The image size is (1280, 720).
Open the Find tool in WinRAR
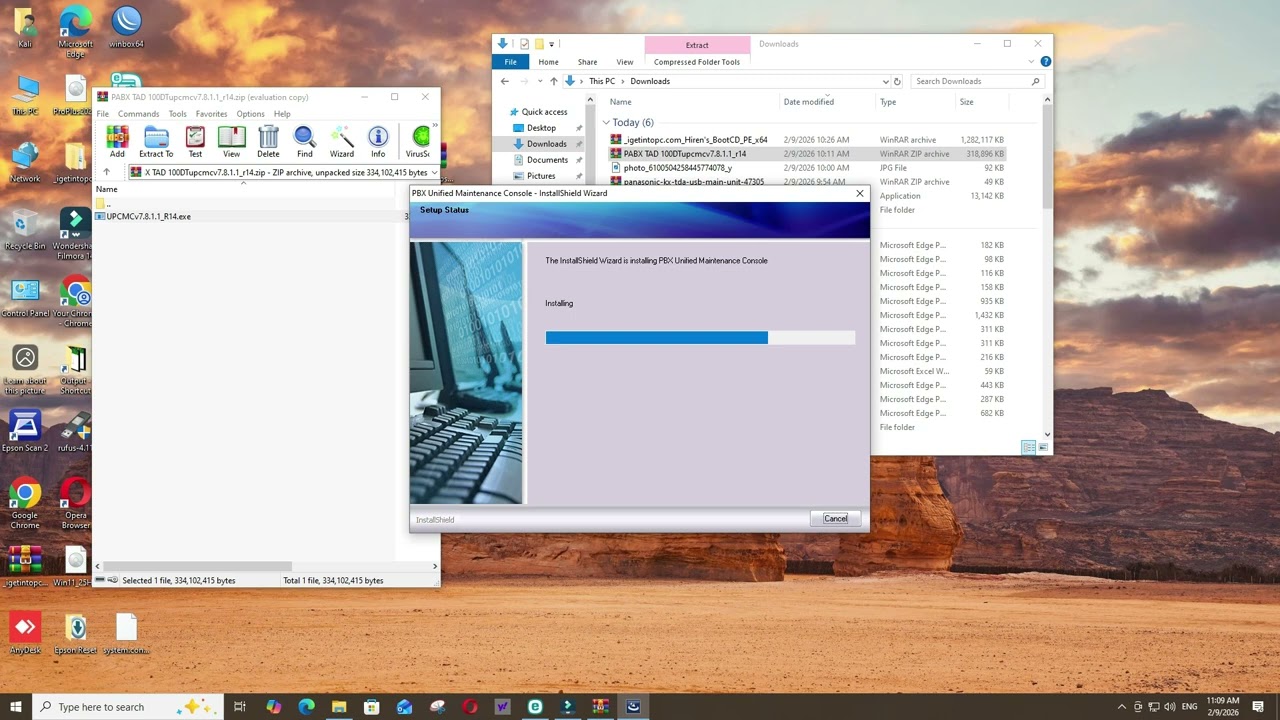point(305,141)
